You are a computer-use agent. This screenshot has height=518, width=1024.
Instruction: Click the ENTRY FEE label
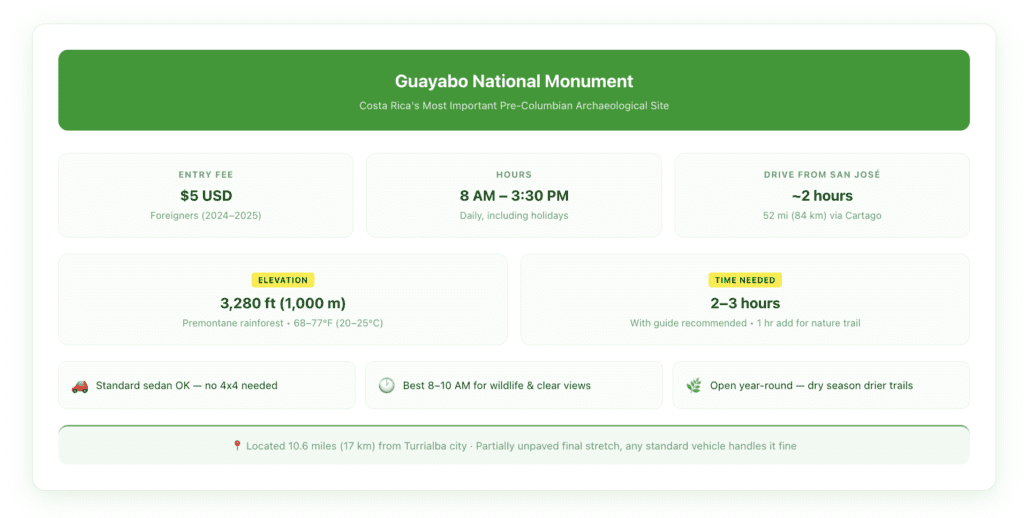[206, 174]
